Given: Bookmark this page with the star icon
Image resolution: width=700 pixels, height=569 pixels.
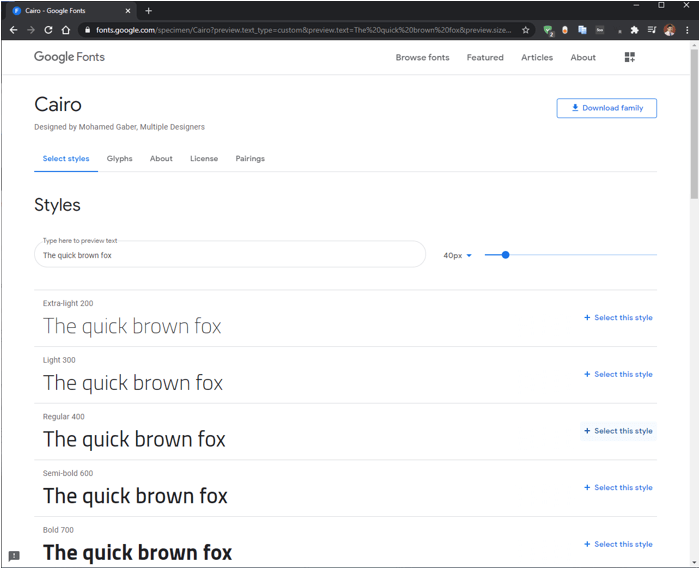Looking at the screenshot, I should [525, 30].
